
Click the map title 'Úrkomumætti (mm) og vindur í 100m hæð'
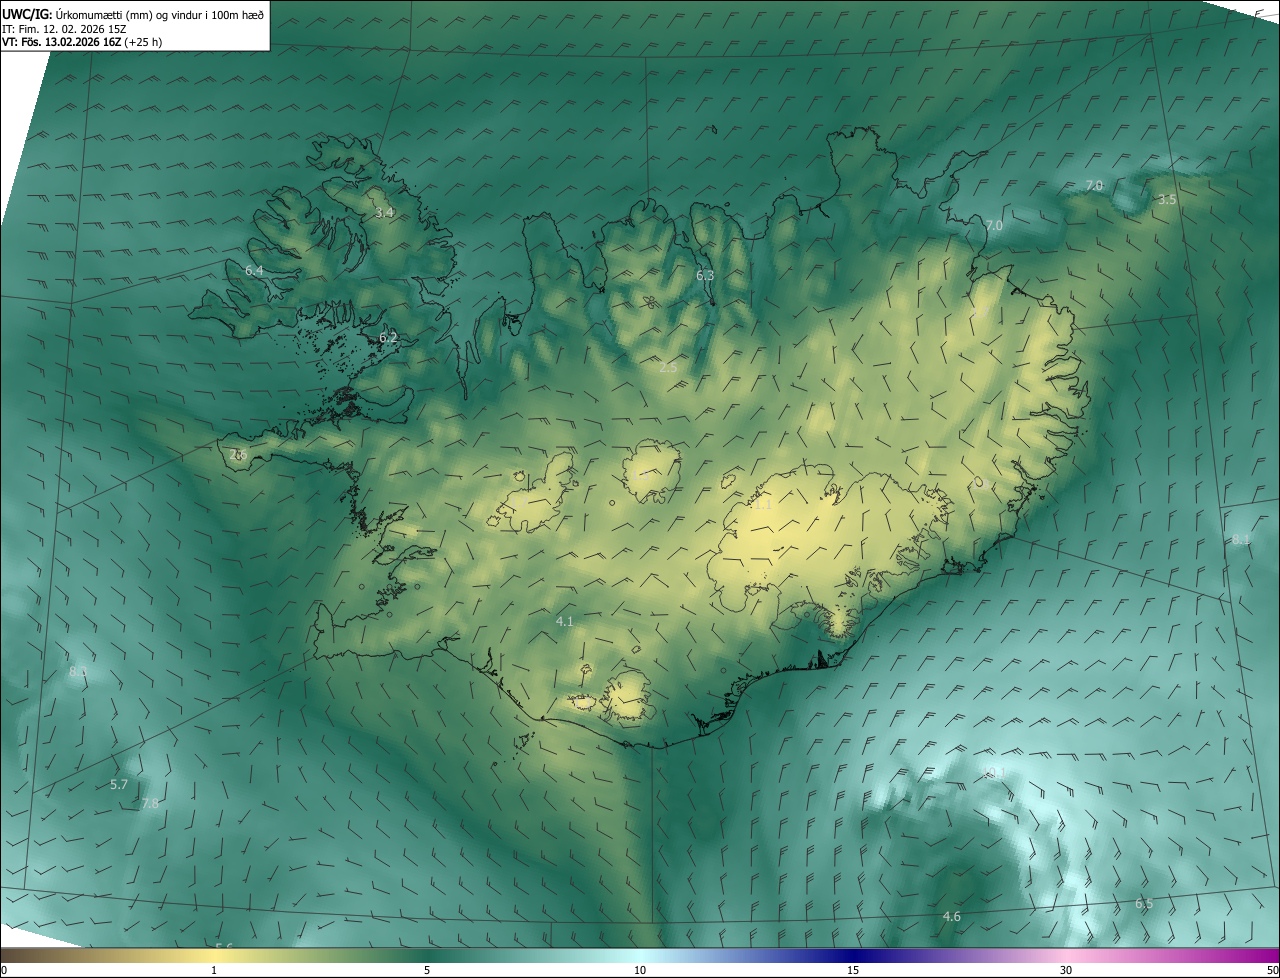[x=160, y=14]
